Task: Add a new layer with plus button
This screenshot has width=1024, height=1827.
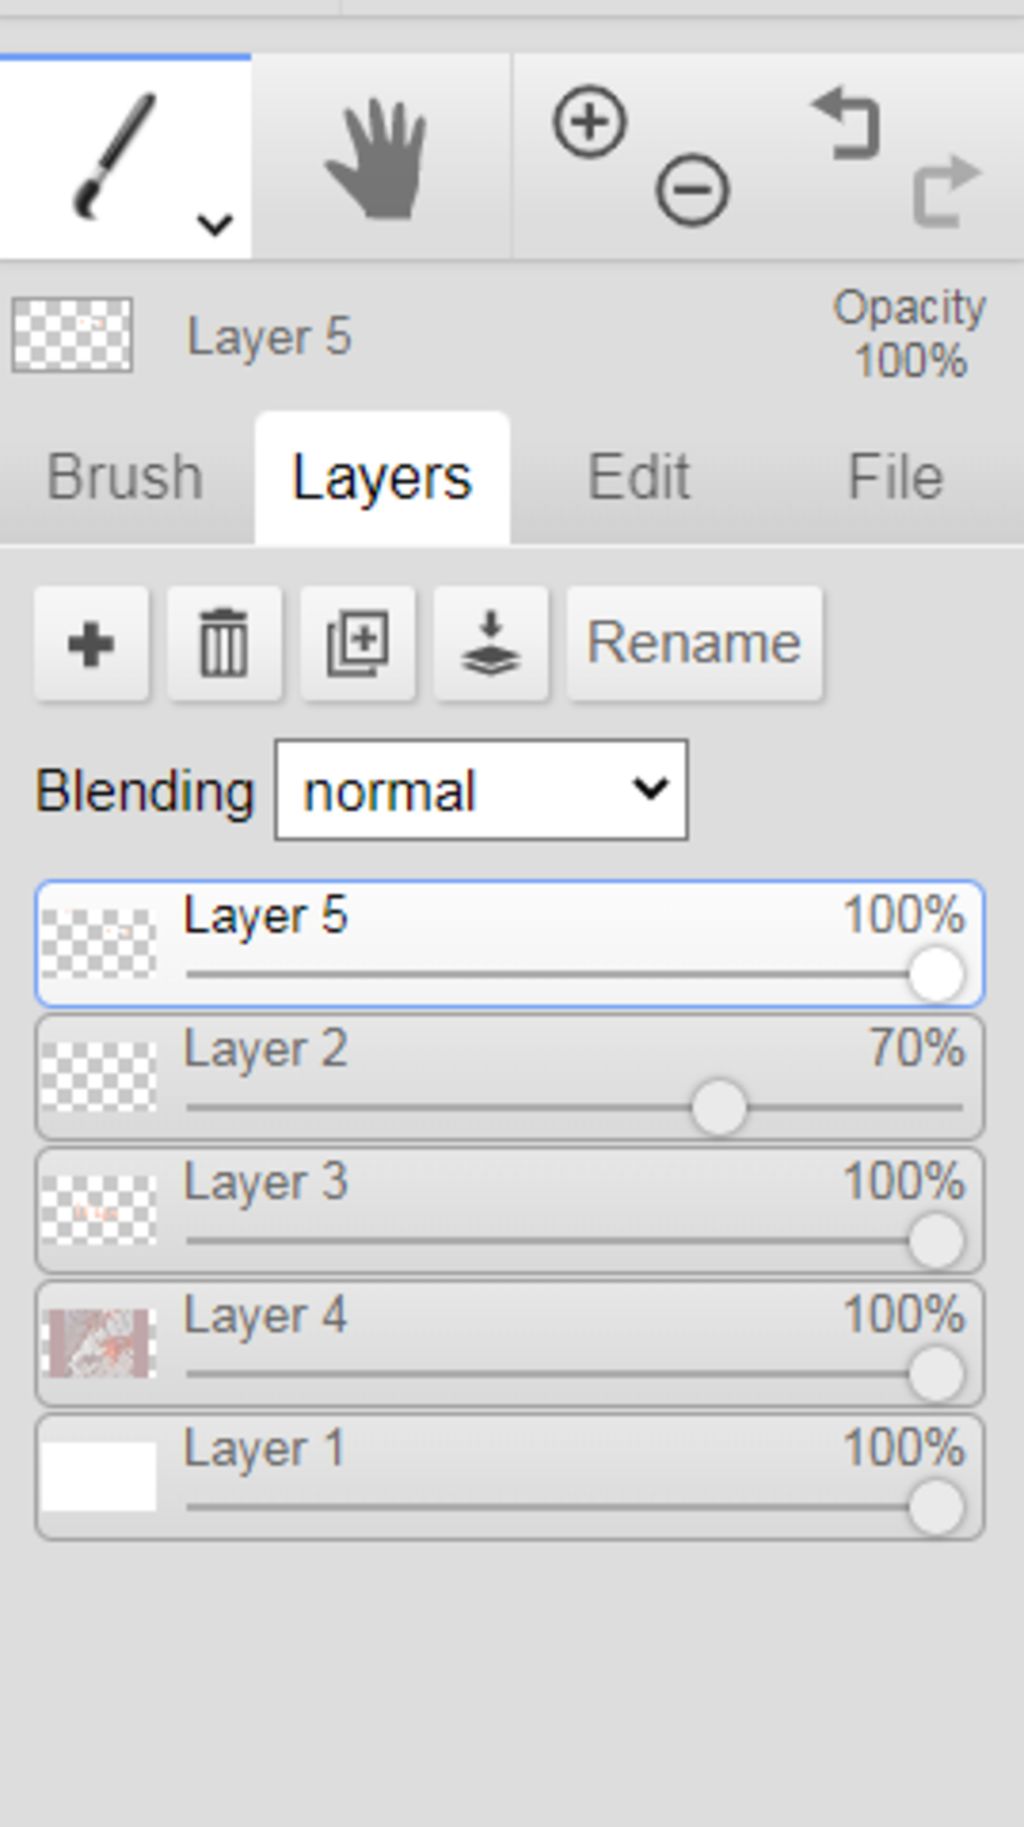Action: point(91,643)
